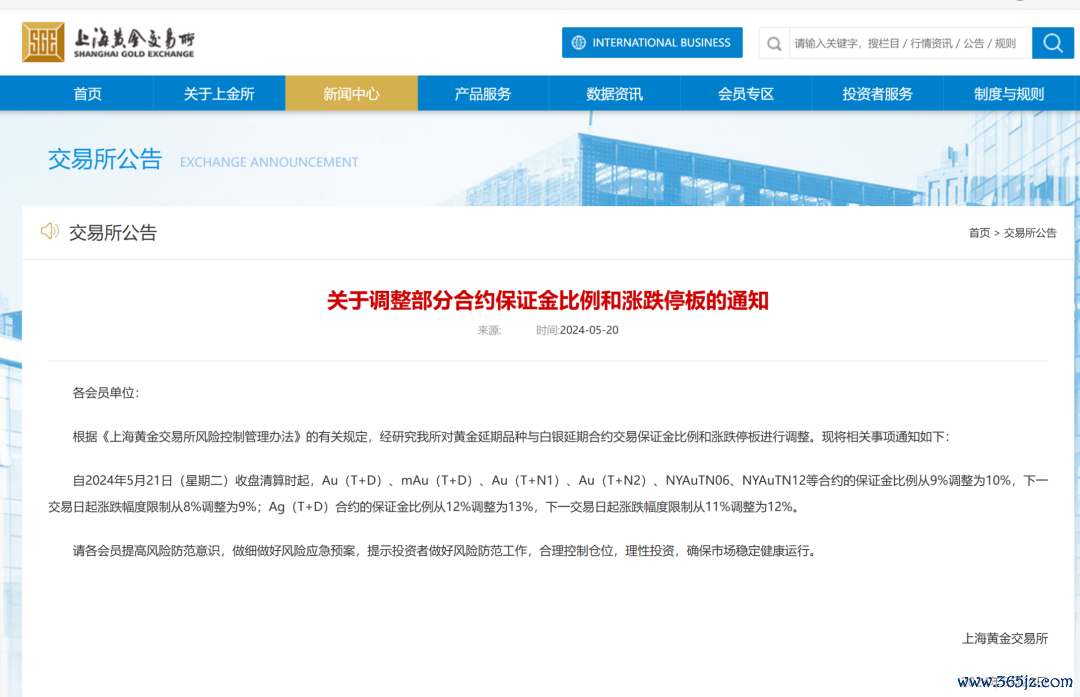Click the signature 上海黄金交易所 at bottom right

tap(1005, 638)
